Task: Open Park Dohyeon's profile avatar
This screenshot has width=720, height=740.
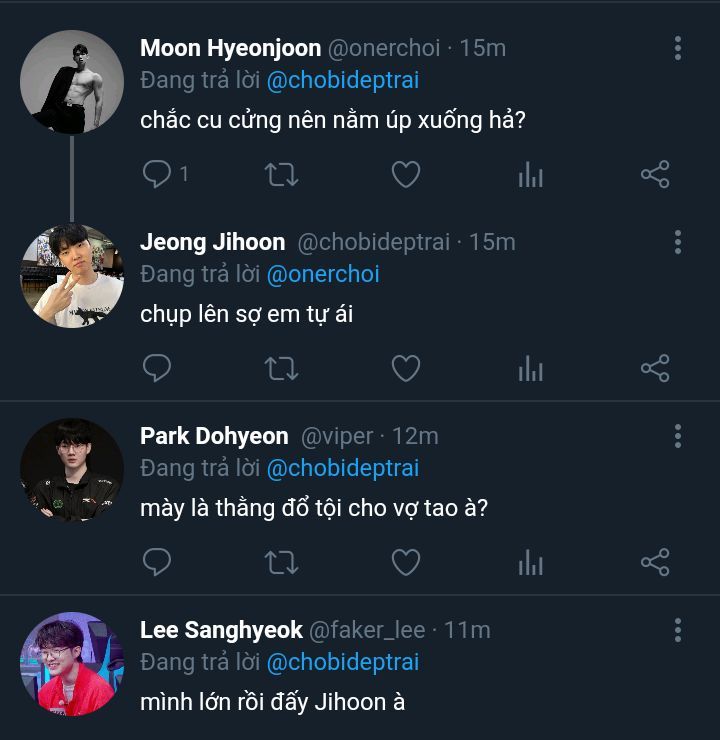Action: (x=72, y=470)
